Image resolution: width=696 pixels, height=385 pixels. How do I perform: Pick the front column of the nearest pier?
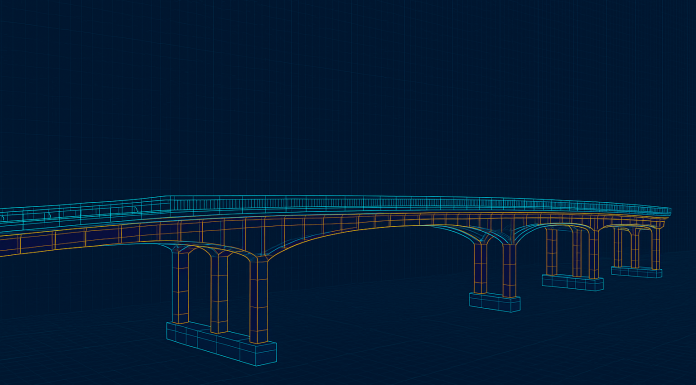tap(258, 301)
